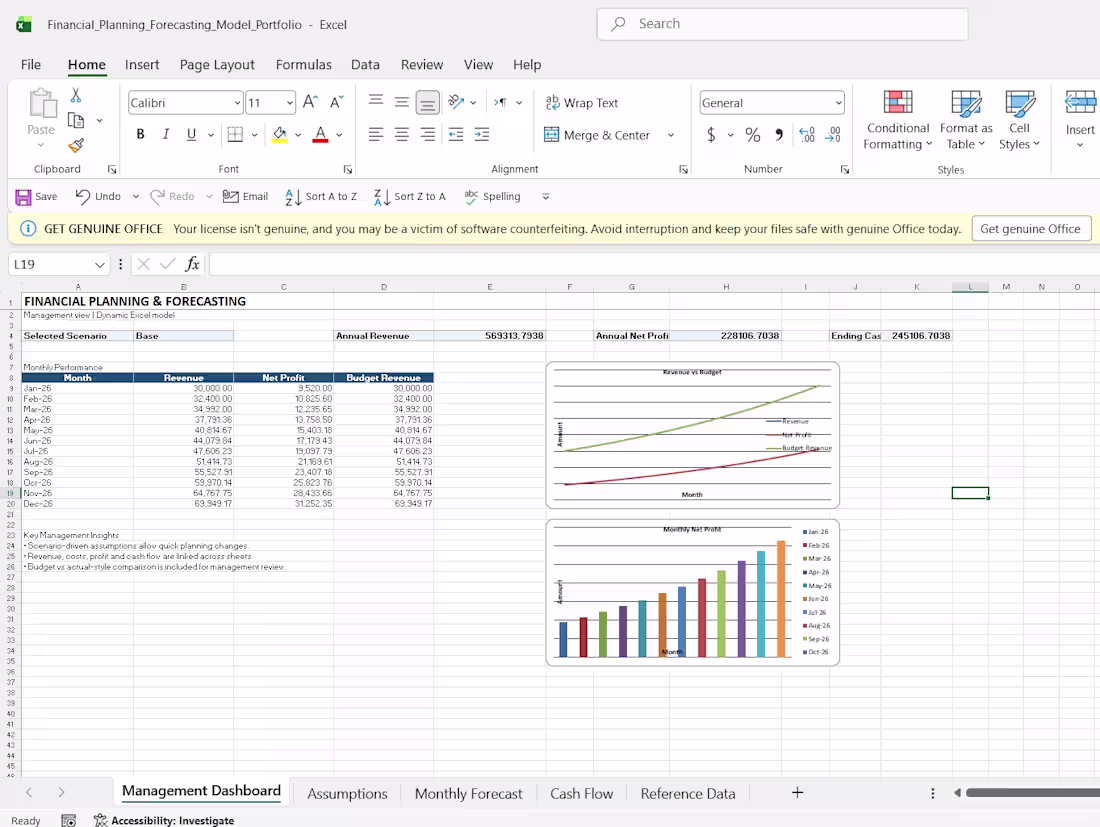Customize Quick Access Toolbar dropdown
The width and height of the screenshot is (1100, 827).
(546, 196)
